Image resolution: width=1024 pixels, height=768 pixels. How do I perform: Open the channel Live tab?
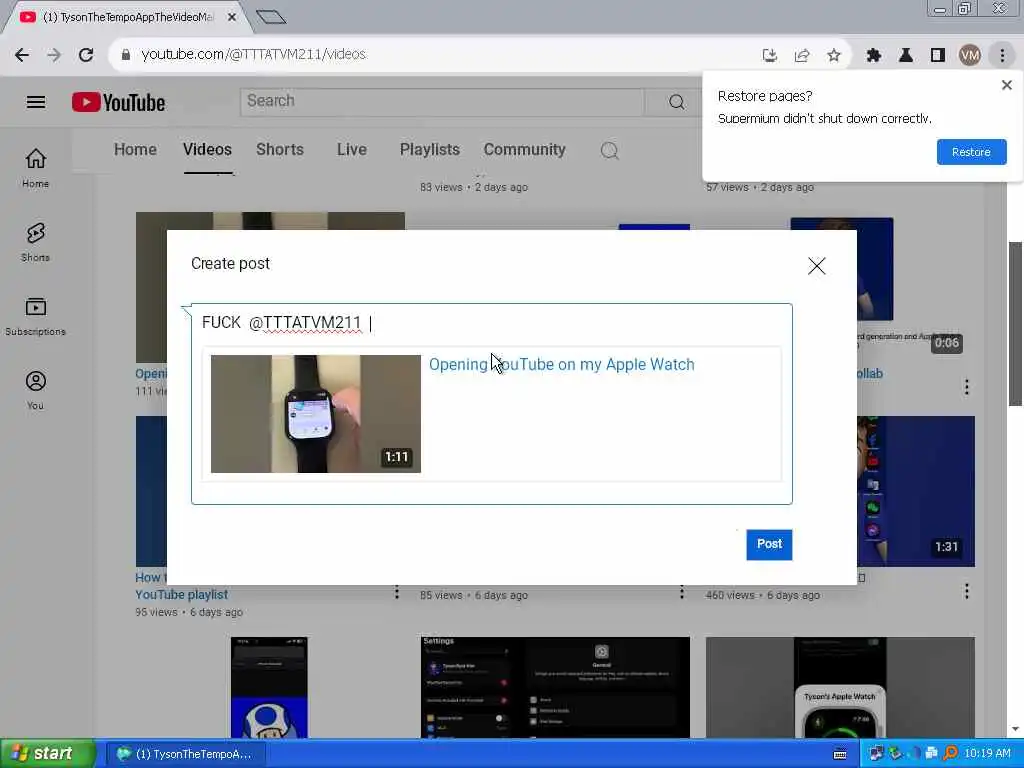coord(351,150)
